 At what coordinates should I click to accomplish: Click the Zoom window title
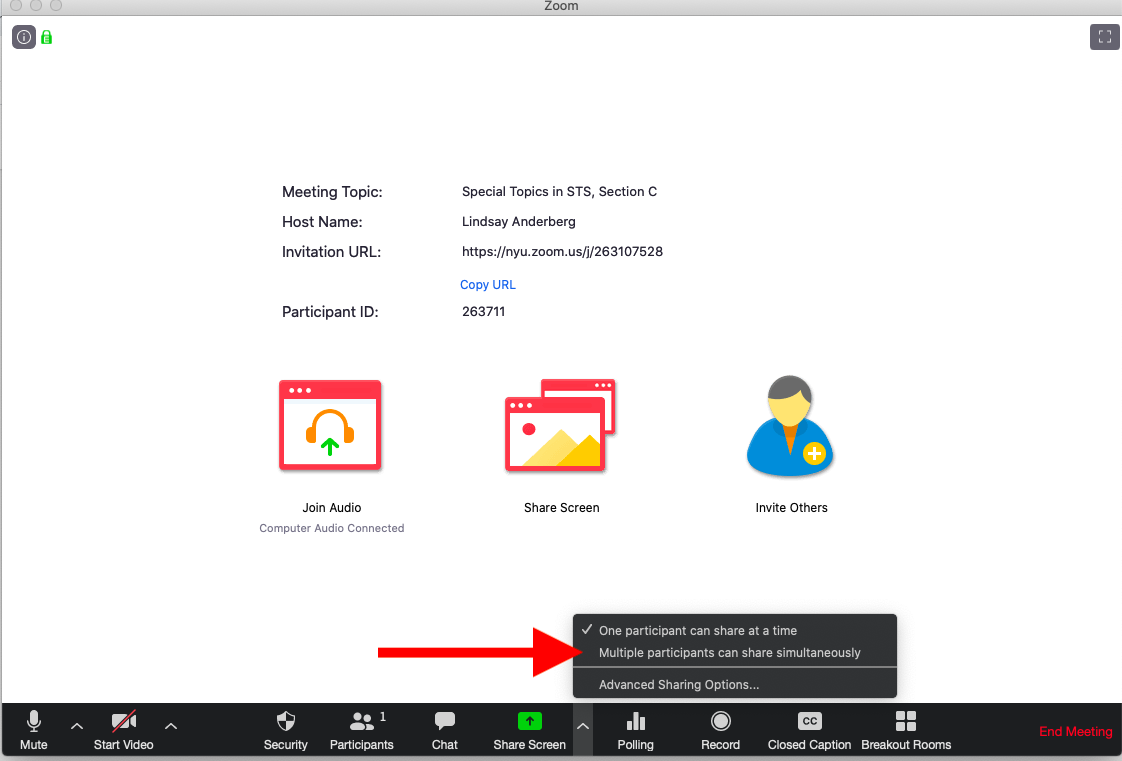(x=561, y=6)
